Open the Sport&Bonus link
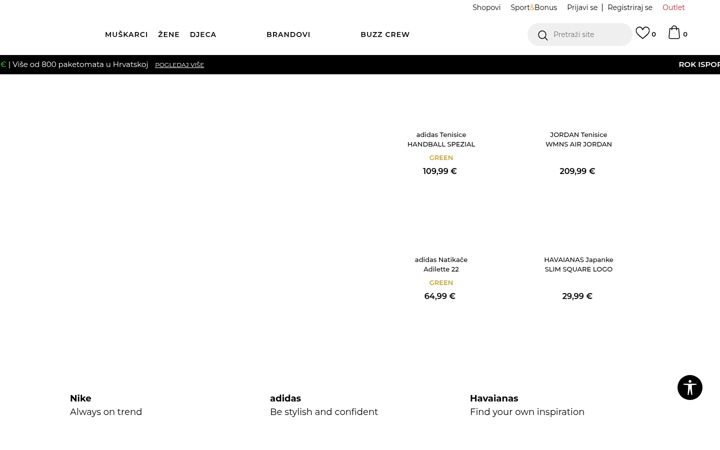720x450 pixels. pyautogui.click(x=534, y=7)
